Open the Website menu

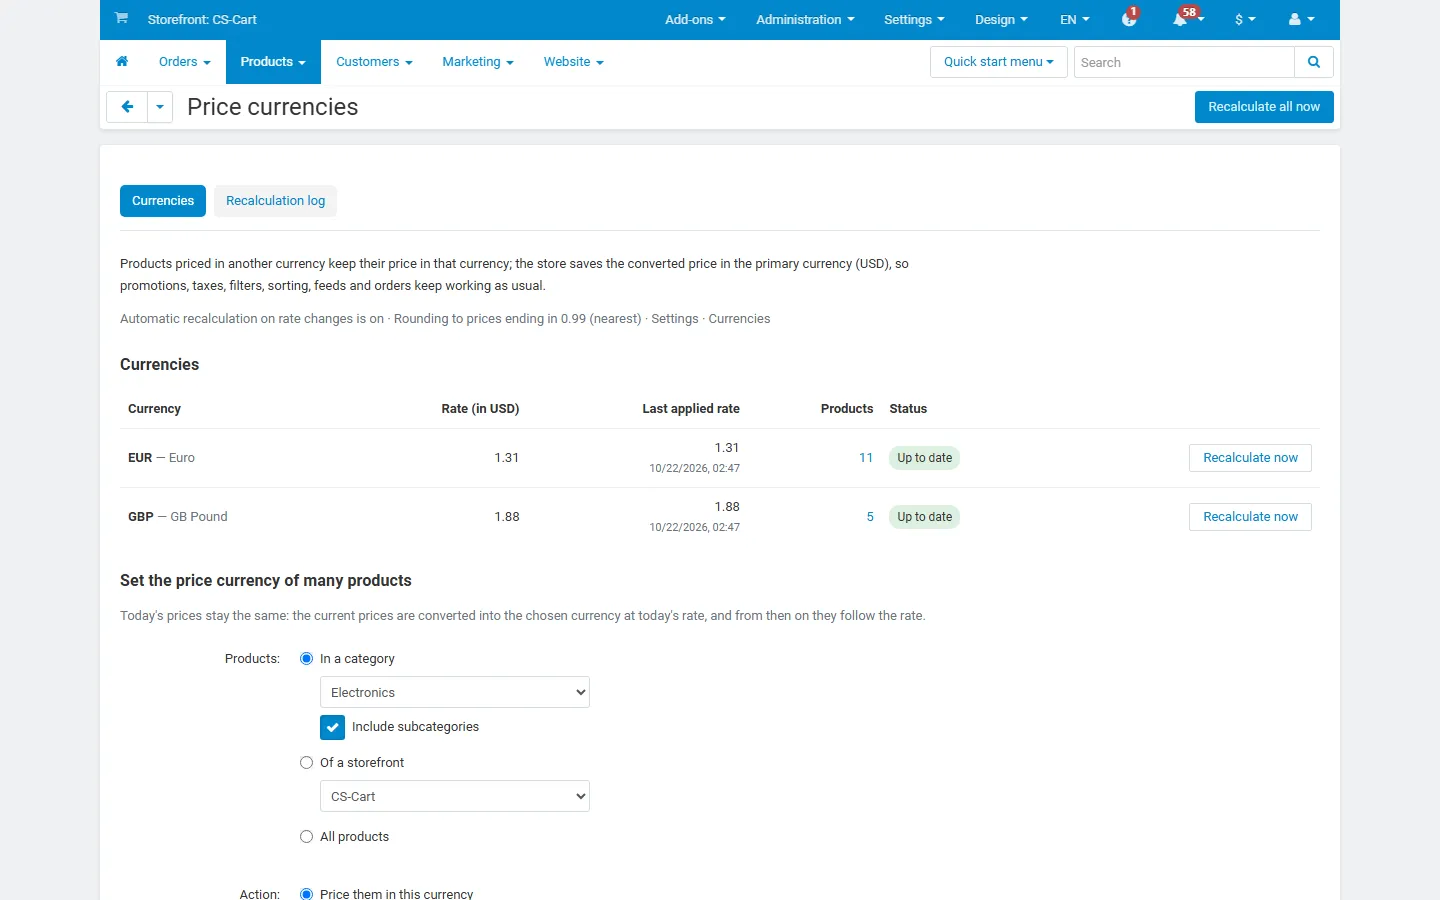pos(574,62)
